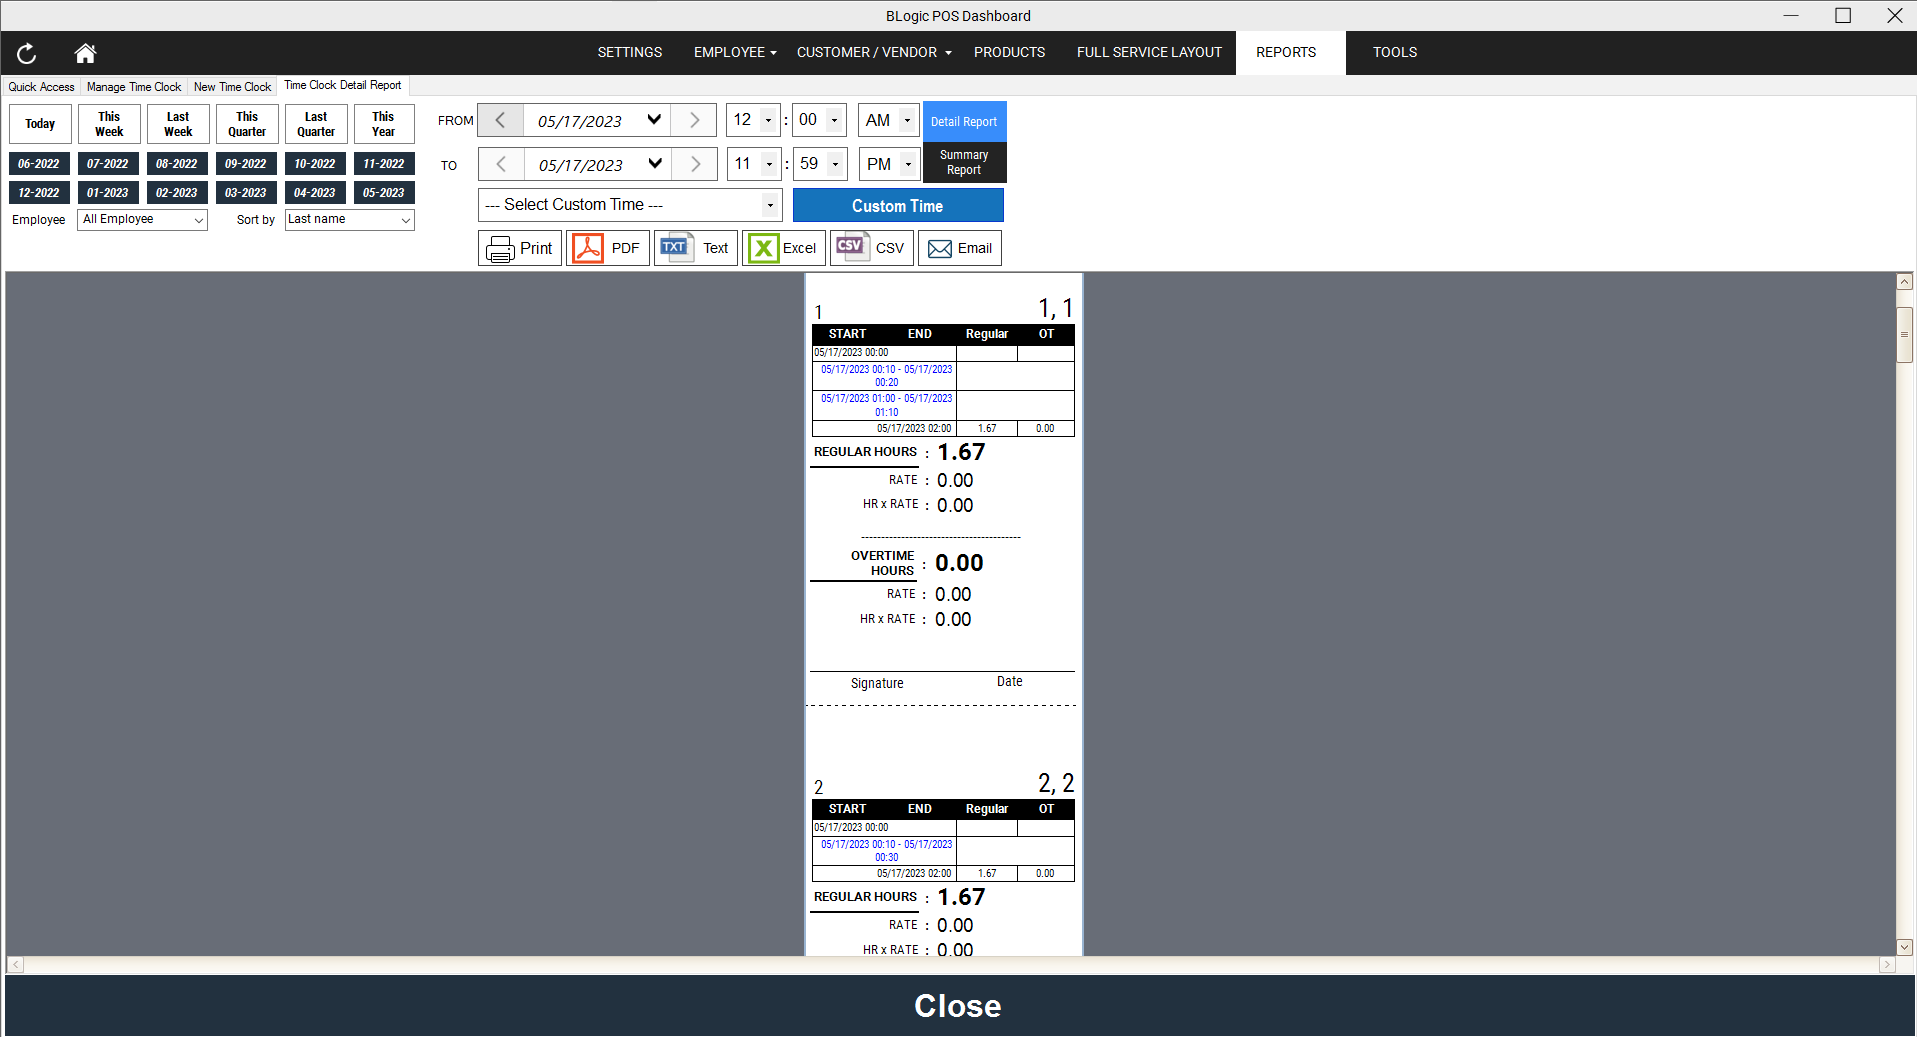Filter by the 05-2023 month button

point(384,193)
